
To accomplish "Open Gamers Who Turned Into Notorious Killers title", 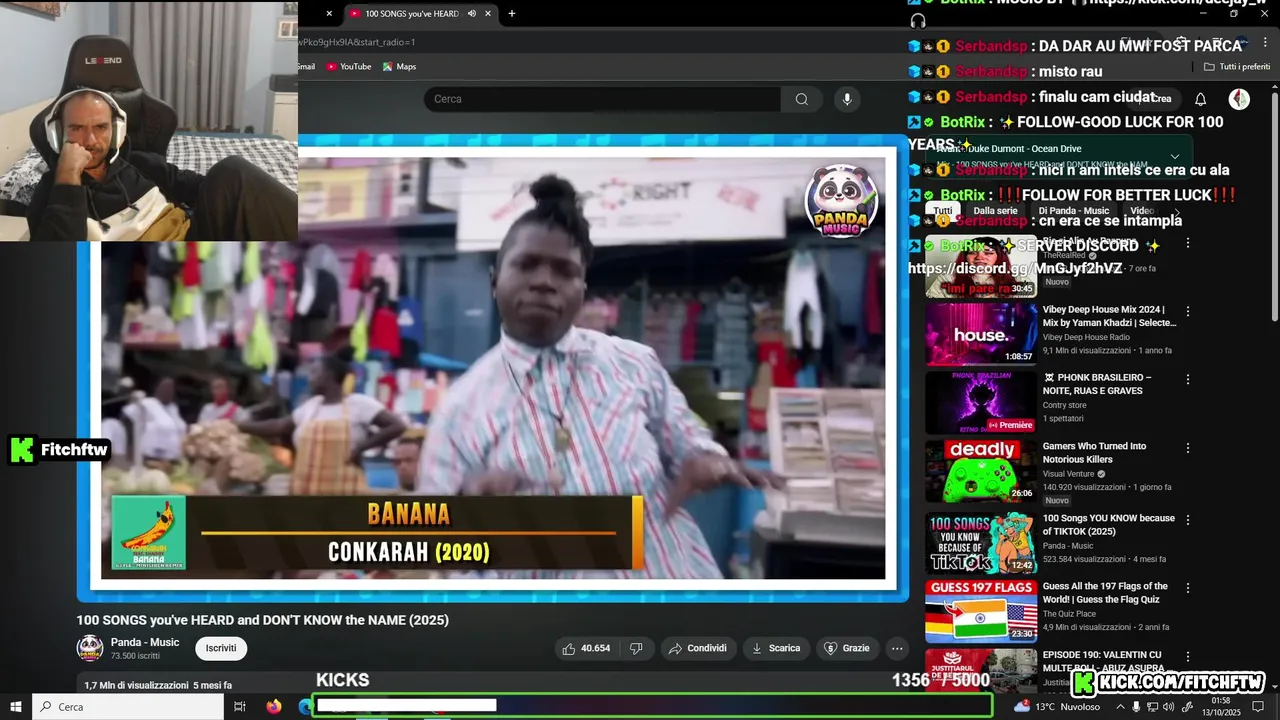I will pyautogui.click(x=1094, y=452).
